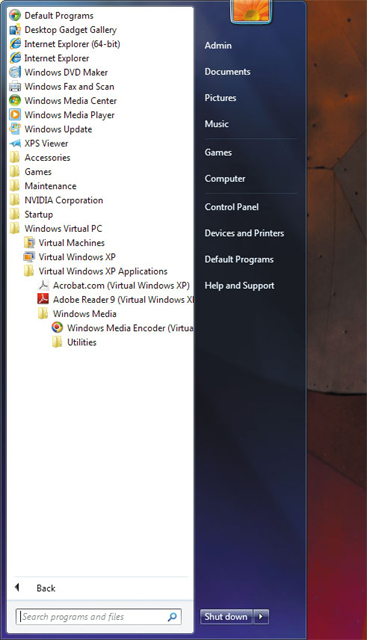Click the Search programs and files box
This screenshot has height=640, width=367.
coord(98,616)
